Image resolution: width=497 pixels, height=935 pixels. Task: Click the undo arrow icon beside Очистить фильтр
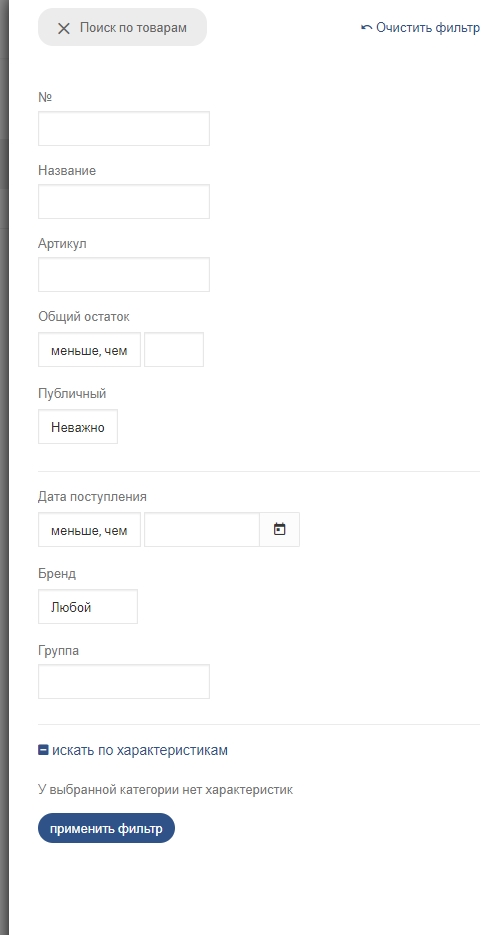[366, 27]
